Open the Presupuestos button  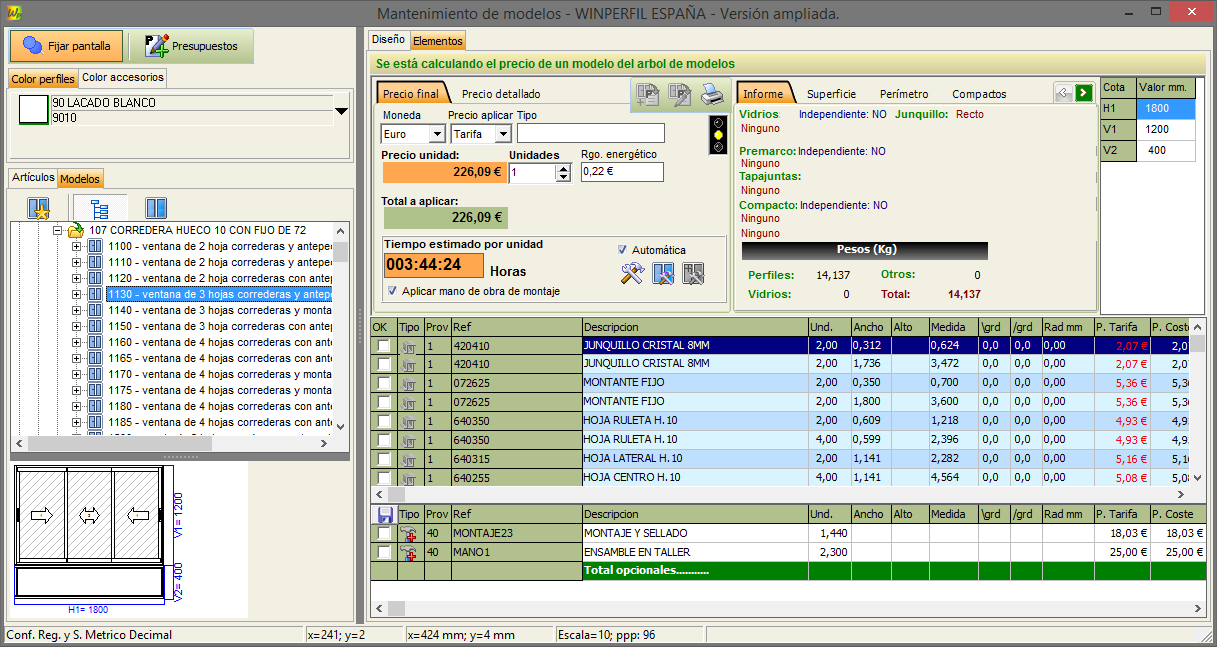click(x=191, y=46)
